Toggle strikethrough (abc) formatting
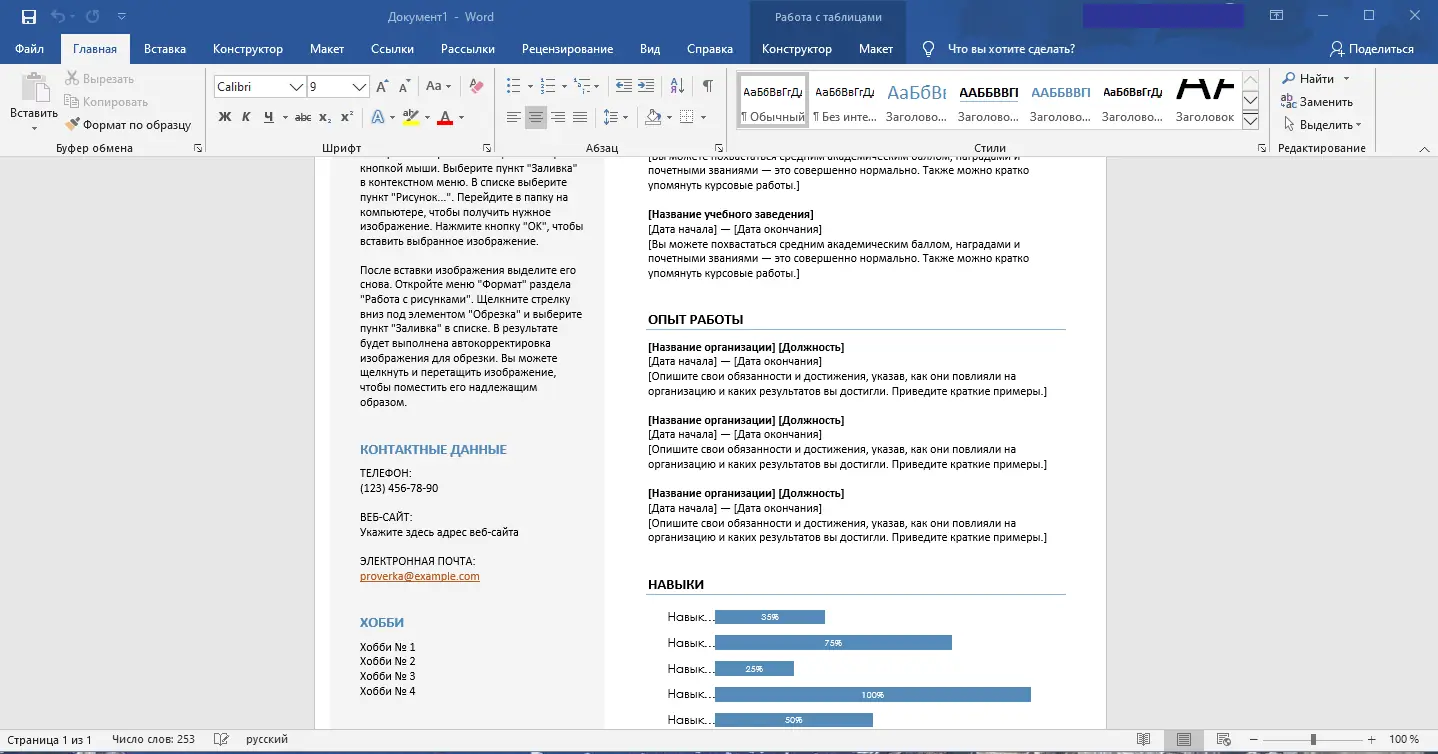Screen dimensions: 1438x754 (303, 117)
